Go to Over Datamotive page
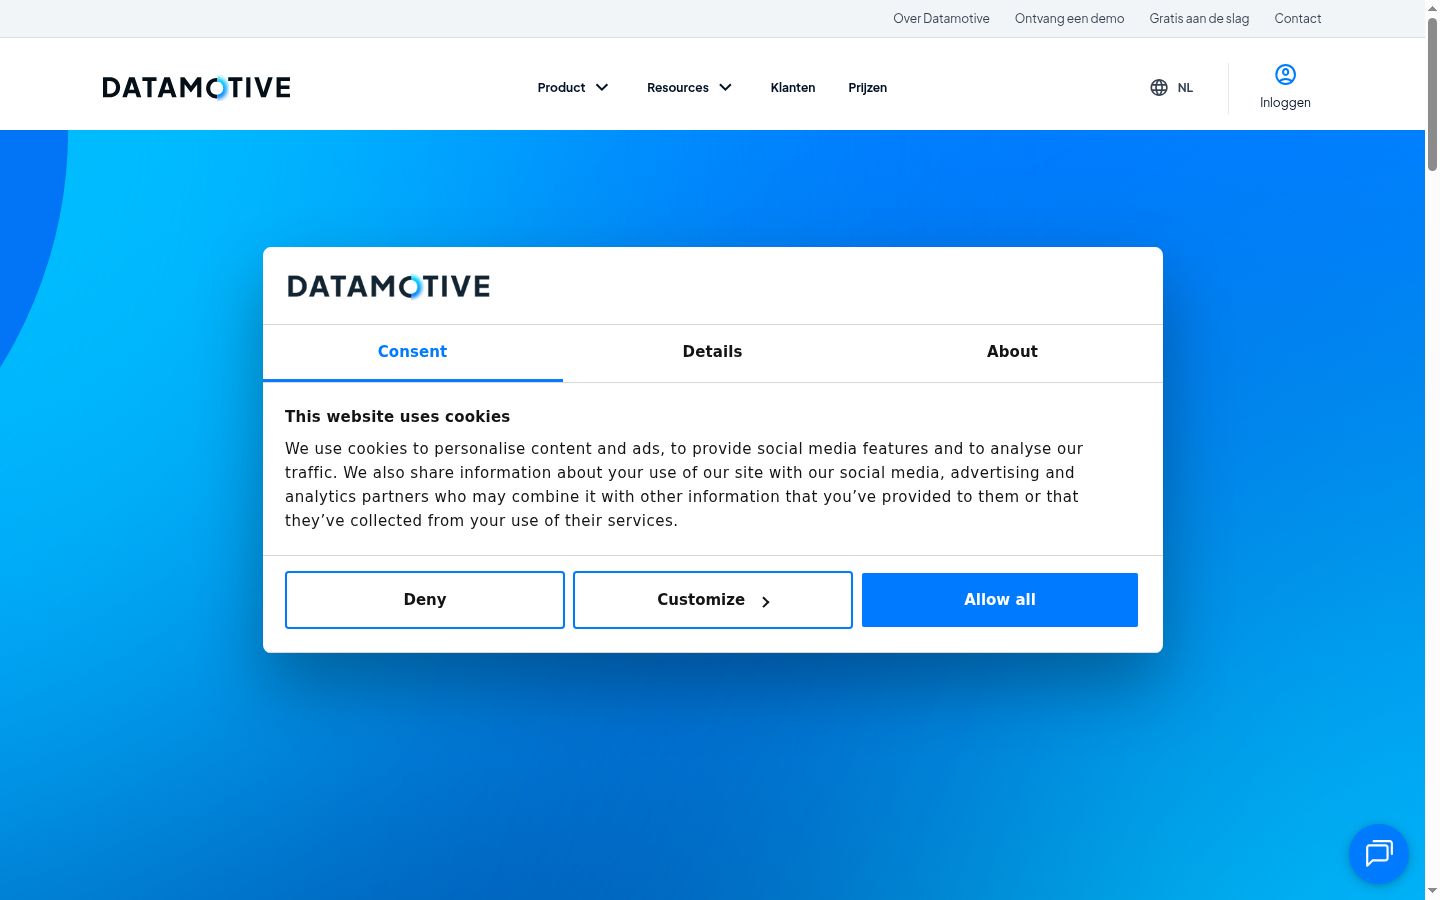 pos(941,19)
